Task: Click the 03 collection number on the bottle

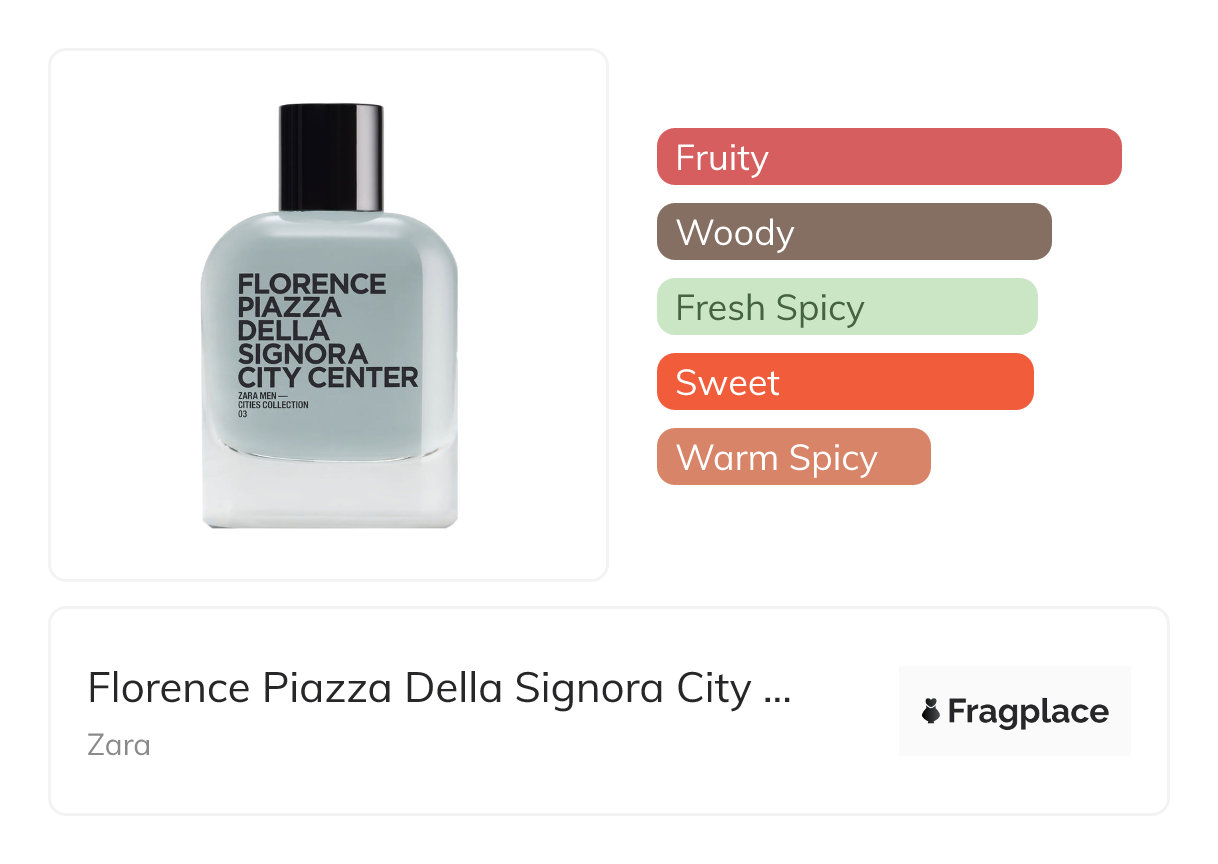Action: pyautogui.click(x=242, y=415)
